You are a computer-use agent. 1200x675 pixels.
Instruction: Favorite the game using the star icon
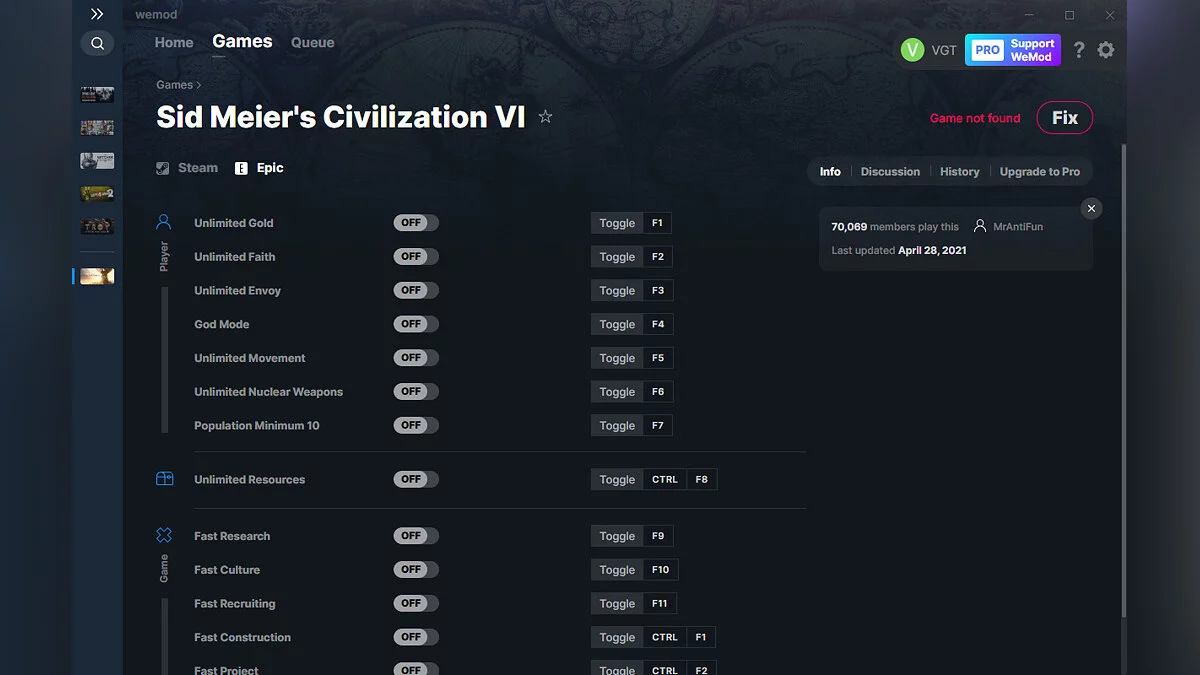[x=545, y=116]
